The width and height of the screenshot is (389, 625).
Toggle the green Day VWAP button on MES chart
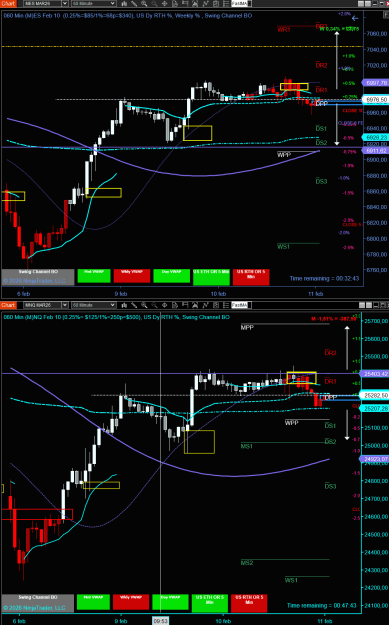(171, 276)
